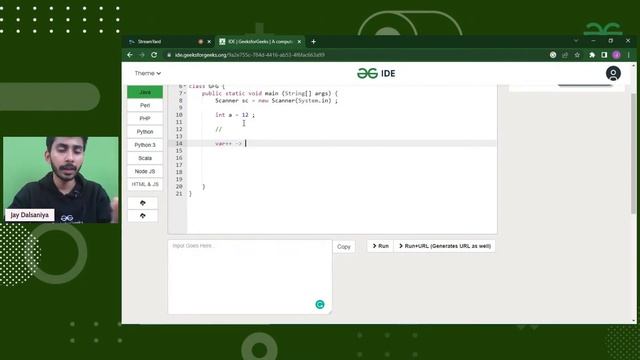Open the Chrome tab search chevron
This screenshot has width=640, height=360.
tap(576, 41)
